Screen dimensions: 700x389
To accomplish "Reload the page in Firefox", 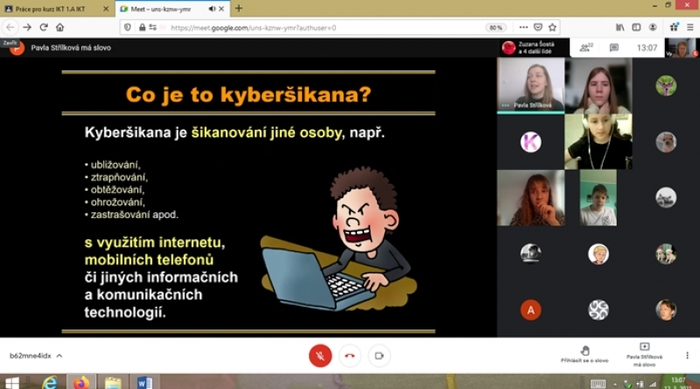I will (x=43, y=27).
